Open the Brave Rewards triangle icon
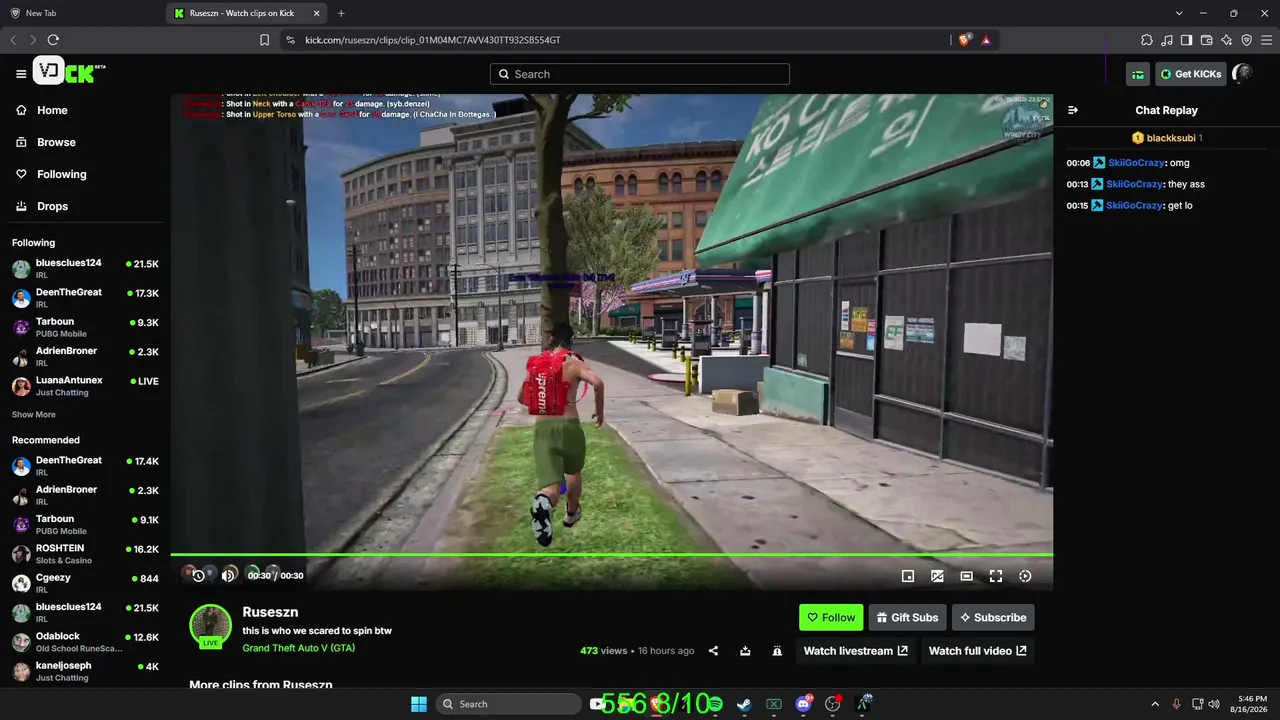The height and width of the screenshot is (720, 1280). tap(986, 40)
